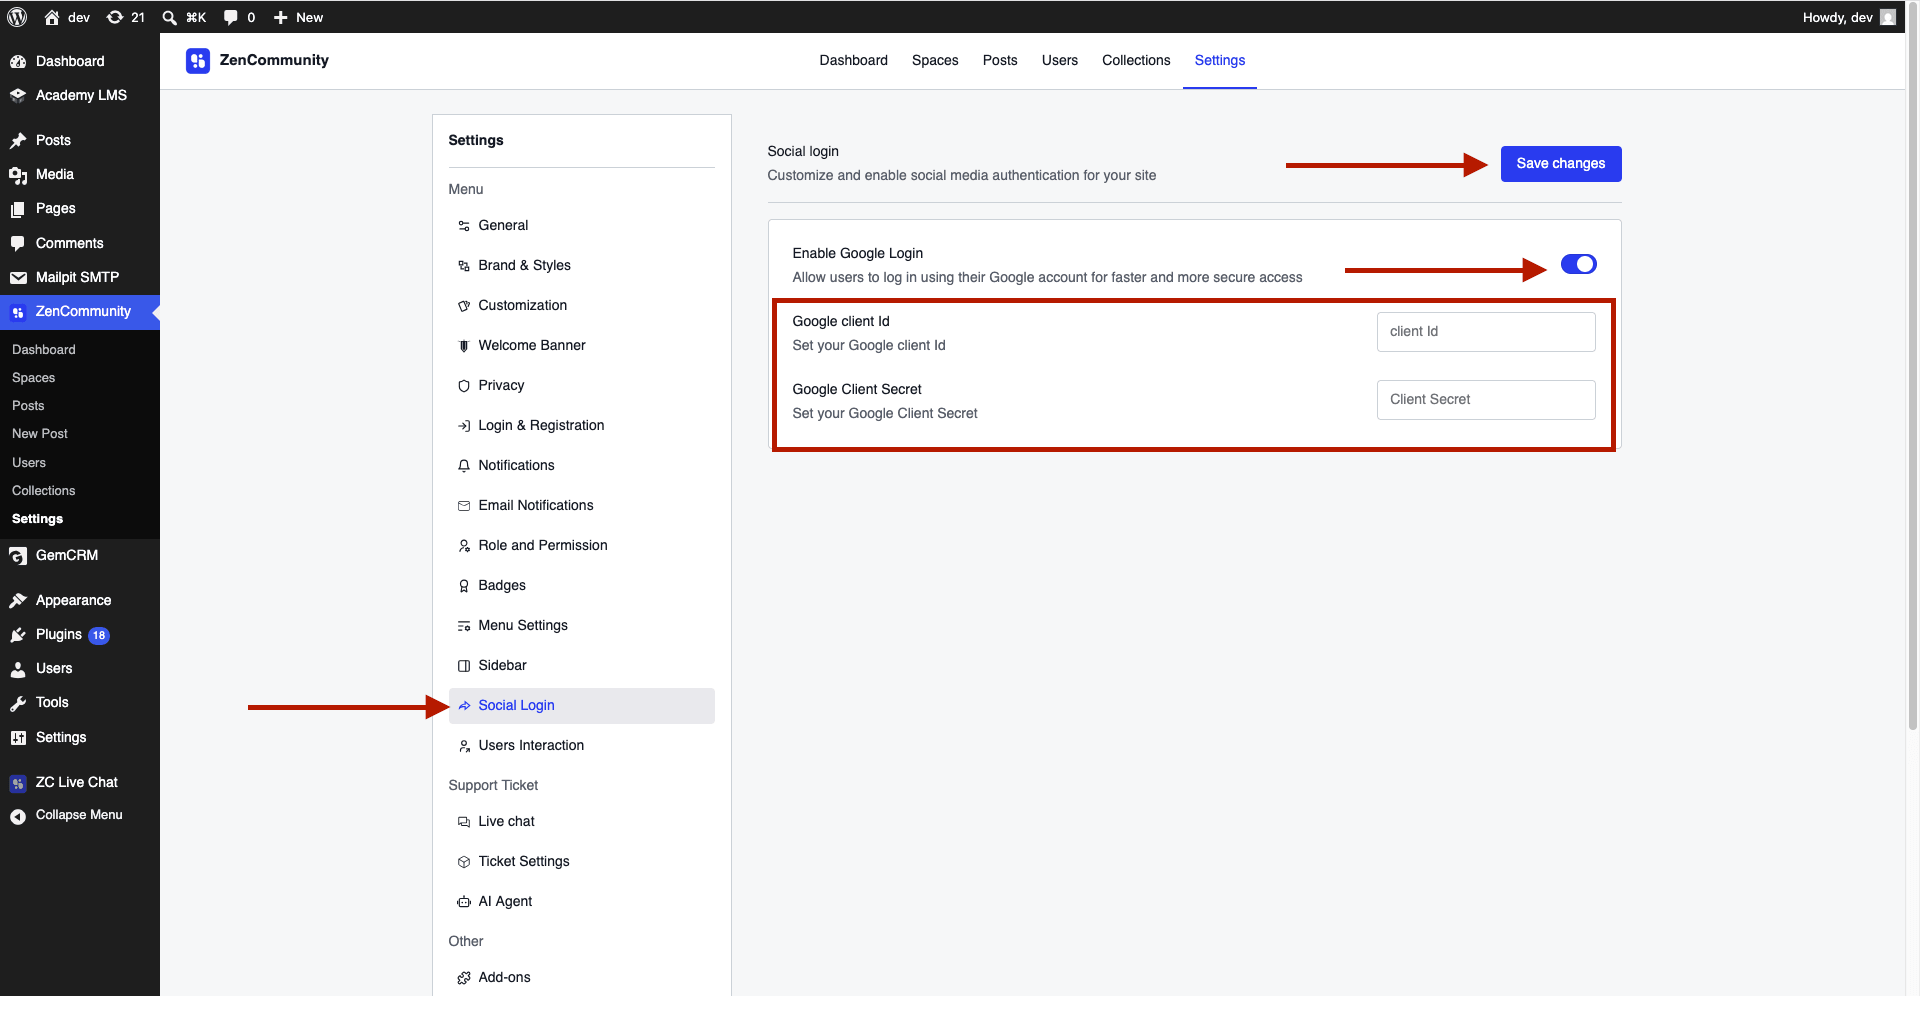Click the Collapse Menu arrow icon

(x=18, y=816)
